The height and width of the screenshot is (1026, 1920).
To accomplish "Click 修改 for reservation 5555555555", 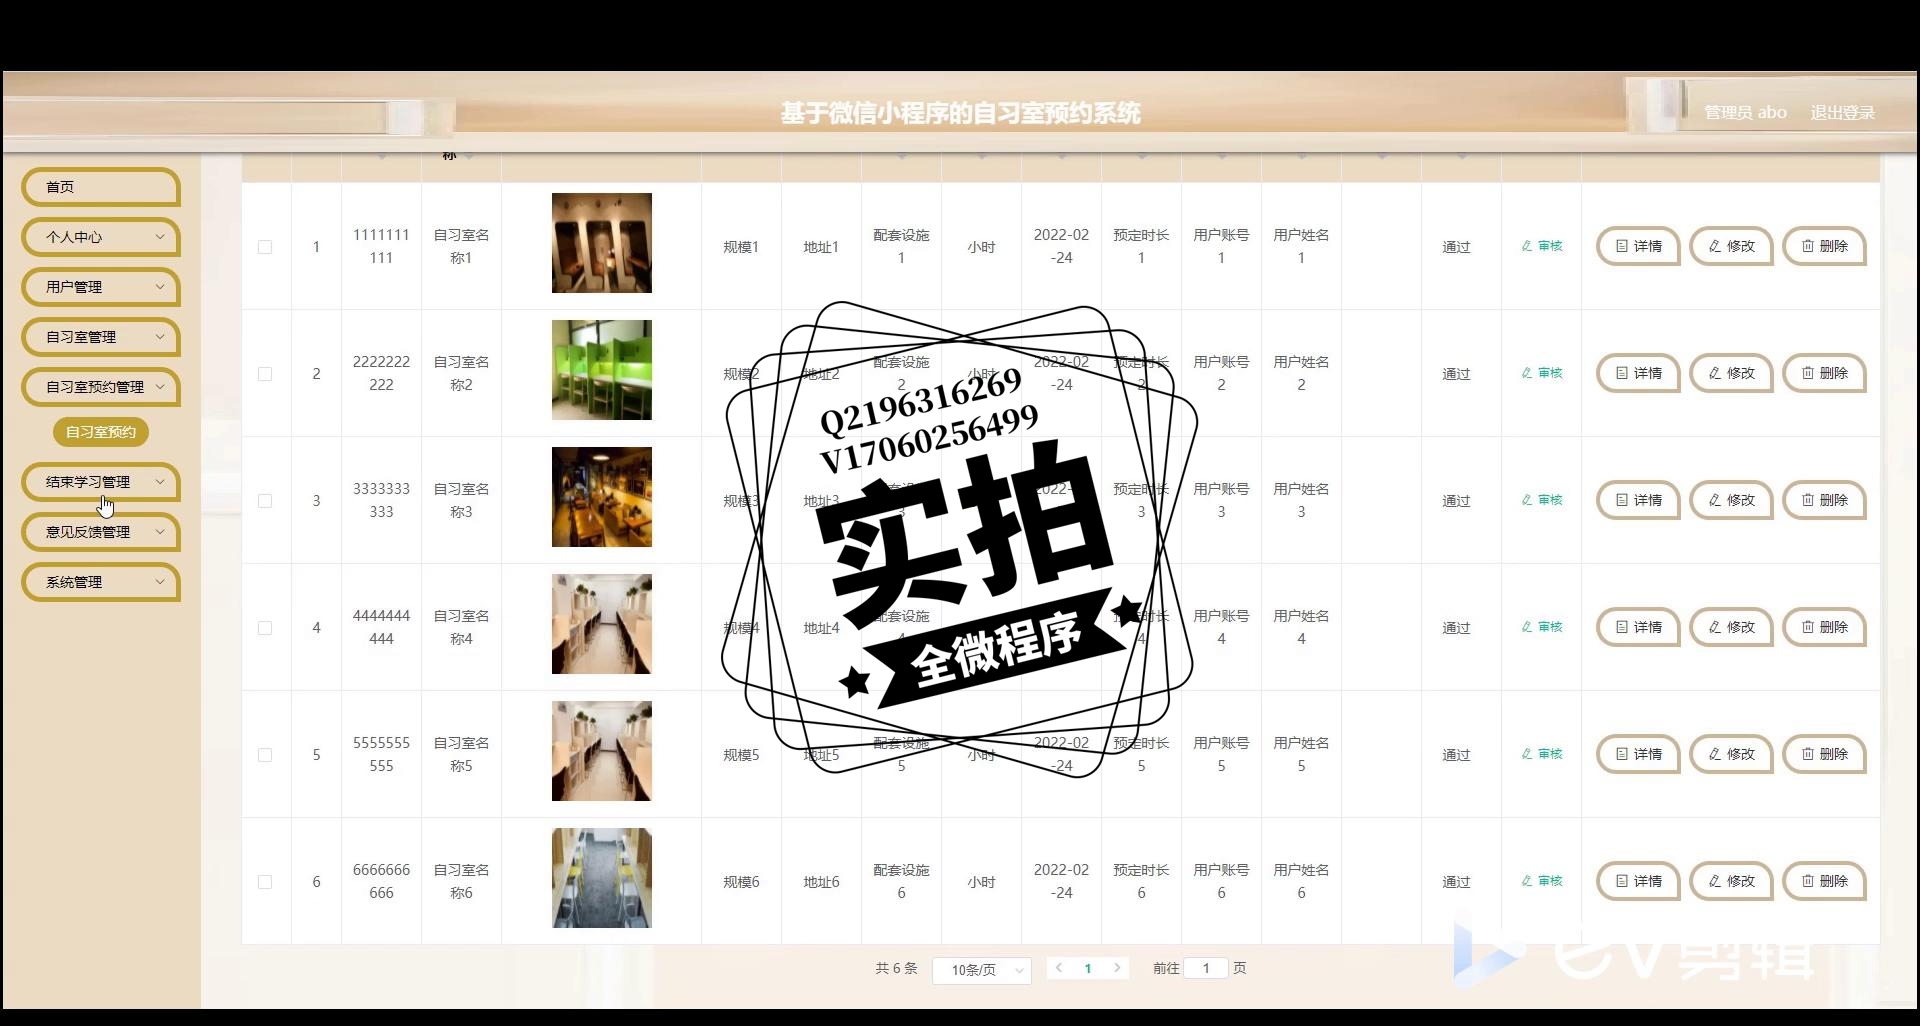I will click(1731, 754).
